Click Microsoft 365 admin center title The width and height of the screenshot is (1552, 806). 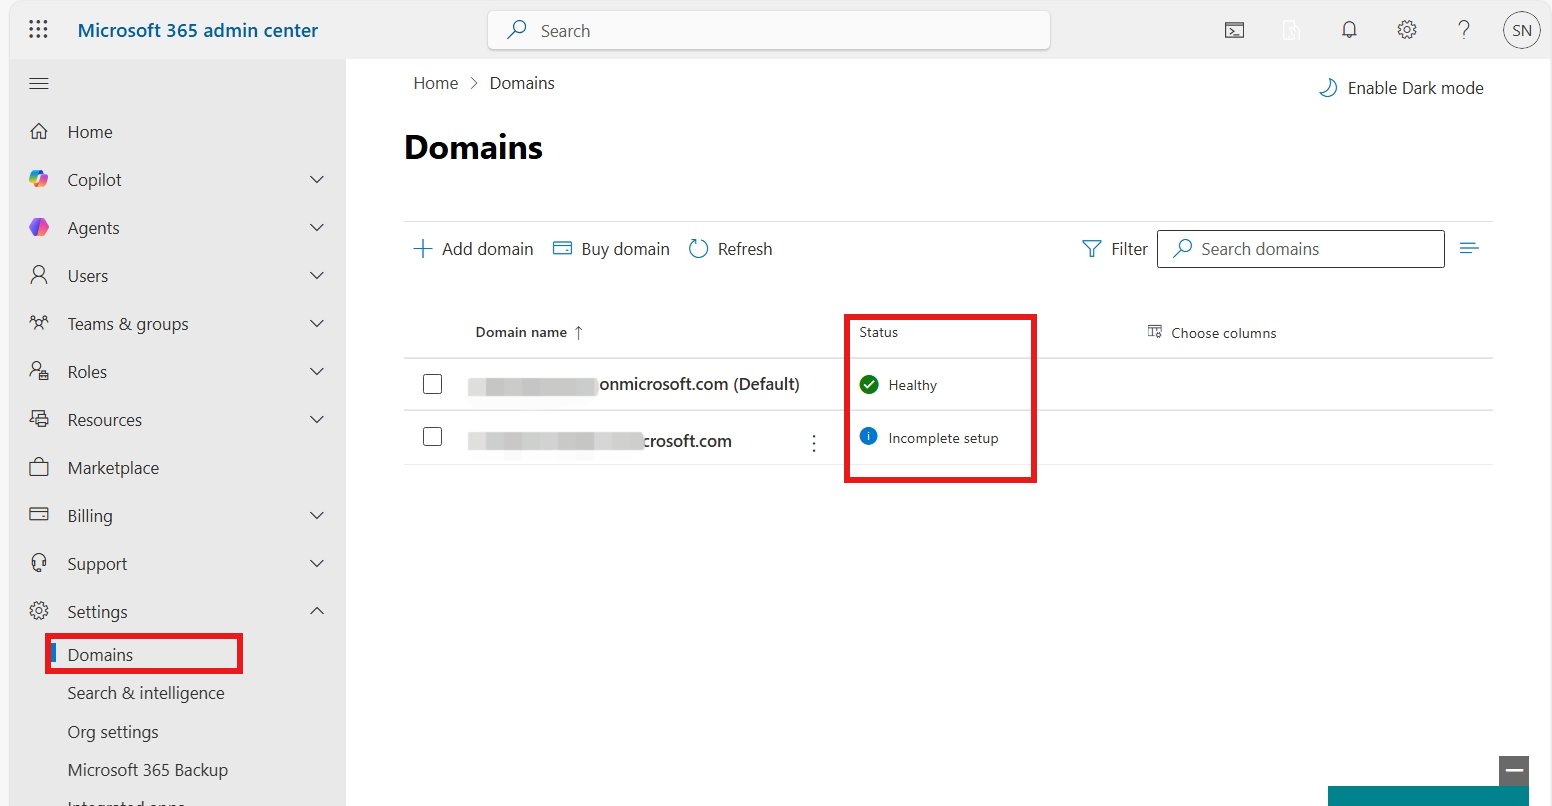[198, 31]
